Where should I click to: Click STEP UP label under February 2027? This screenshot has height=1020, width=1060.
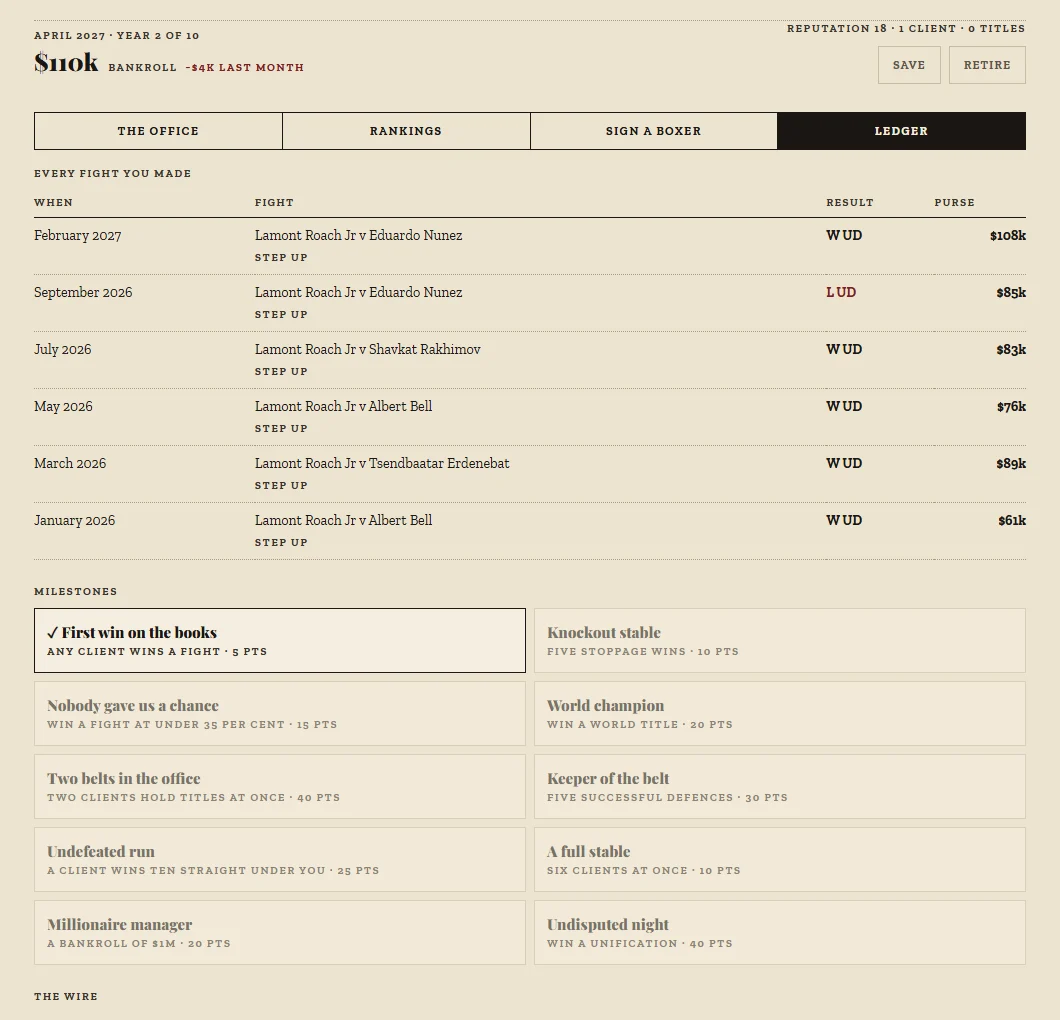(281, 258)
